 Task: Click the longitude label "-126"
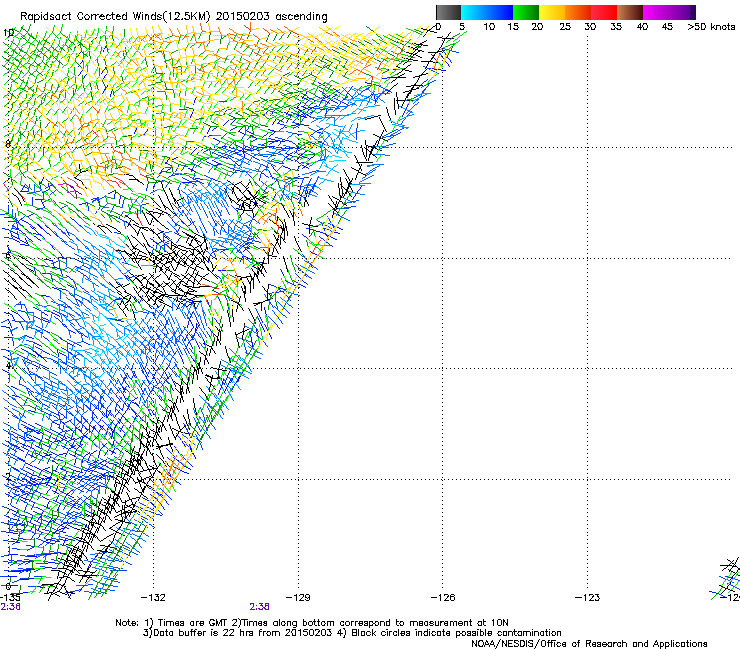point(443,598)
